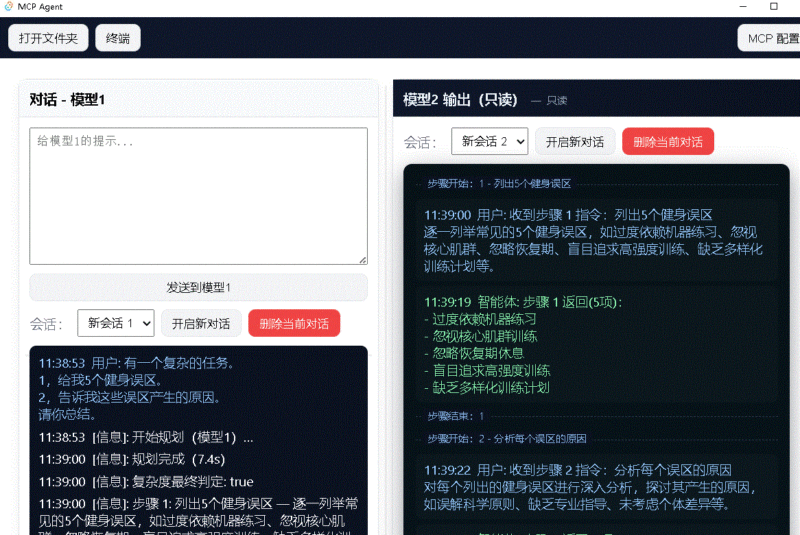Click the 缺乏多样化训练计划 list item

487,388
